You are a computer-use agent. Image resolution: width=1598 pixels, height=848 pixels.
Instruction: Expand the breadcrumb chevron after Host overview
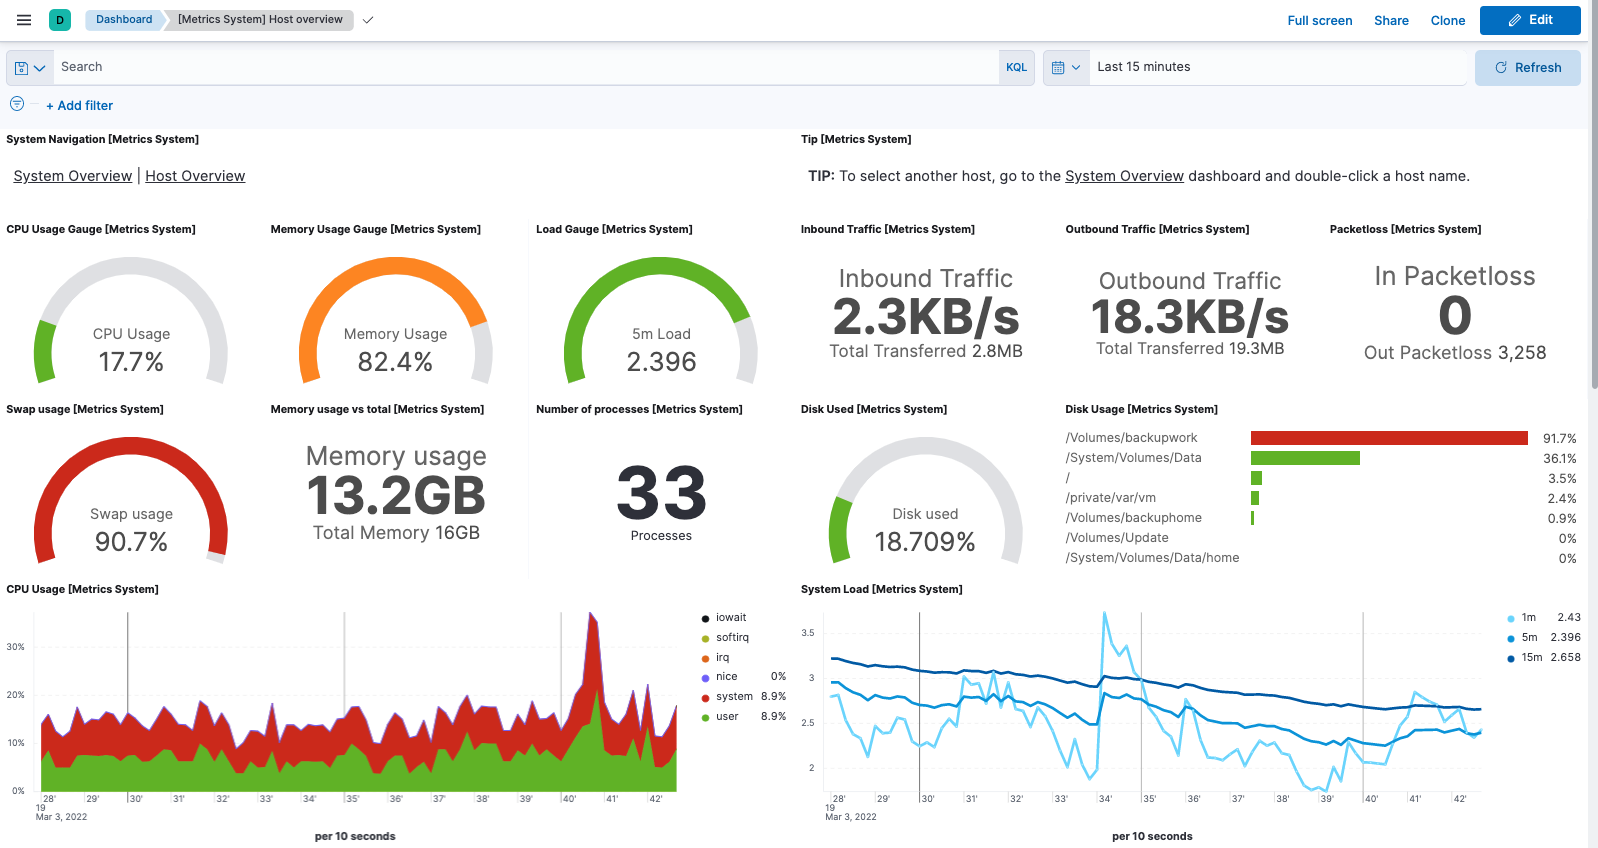(x=368, y=20)
